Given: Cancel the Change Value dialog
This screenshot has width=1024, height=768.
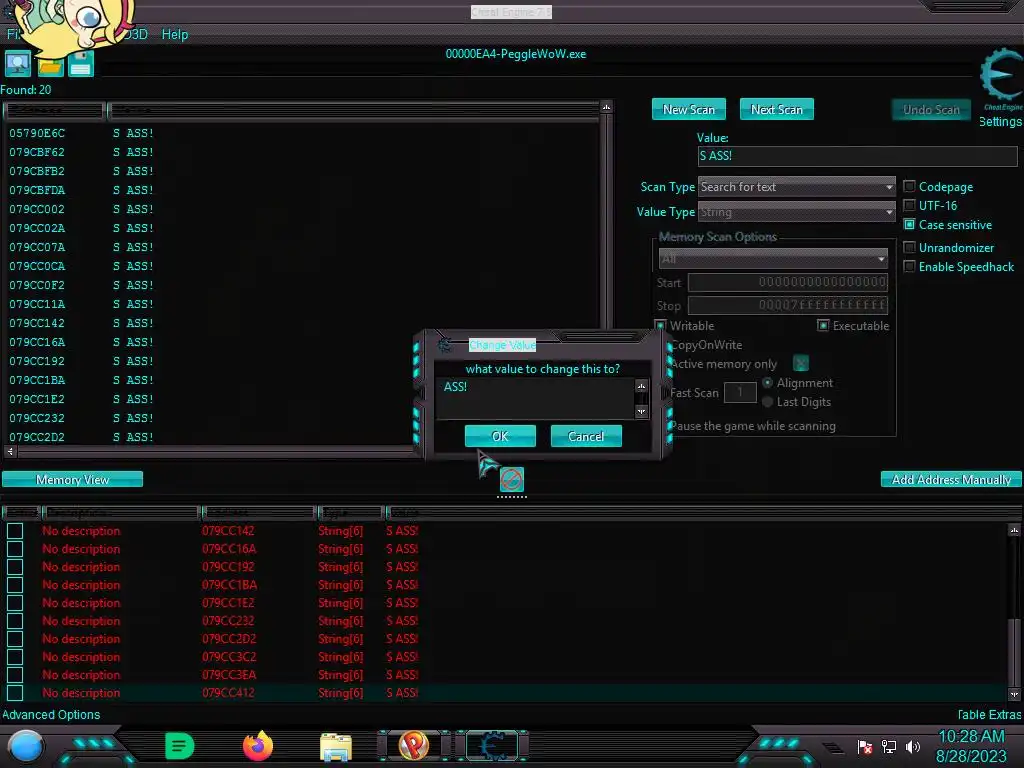Looking at the screenshot, I should pos(586,436).
